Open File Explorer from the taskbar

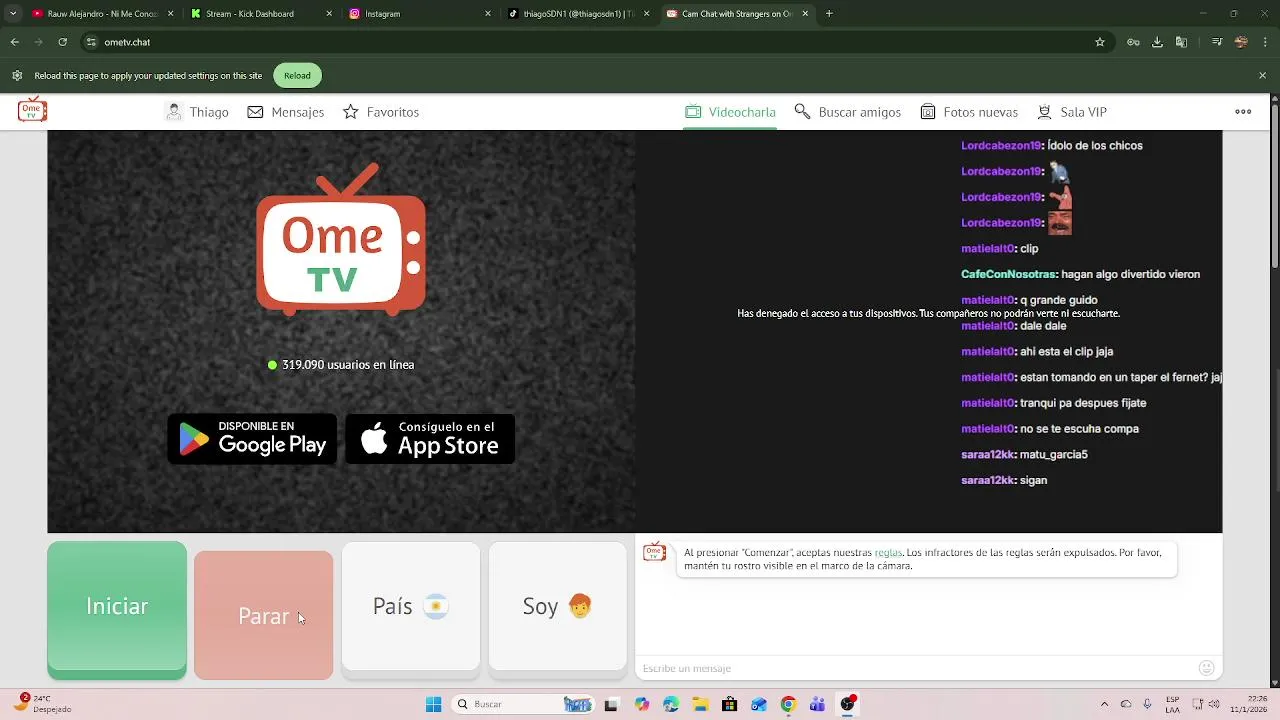coord(700,704)
